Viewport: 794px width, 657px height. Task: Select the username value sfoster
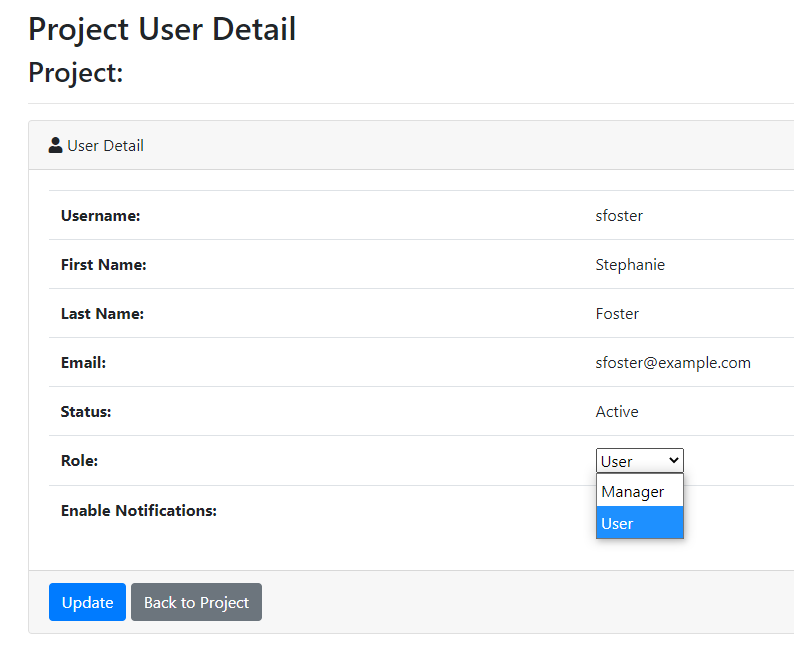tap(619, 216)
